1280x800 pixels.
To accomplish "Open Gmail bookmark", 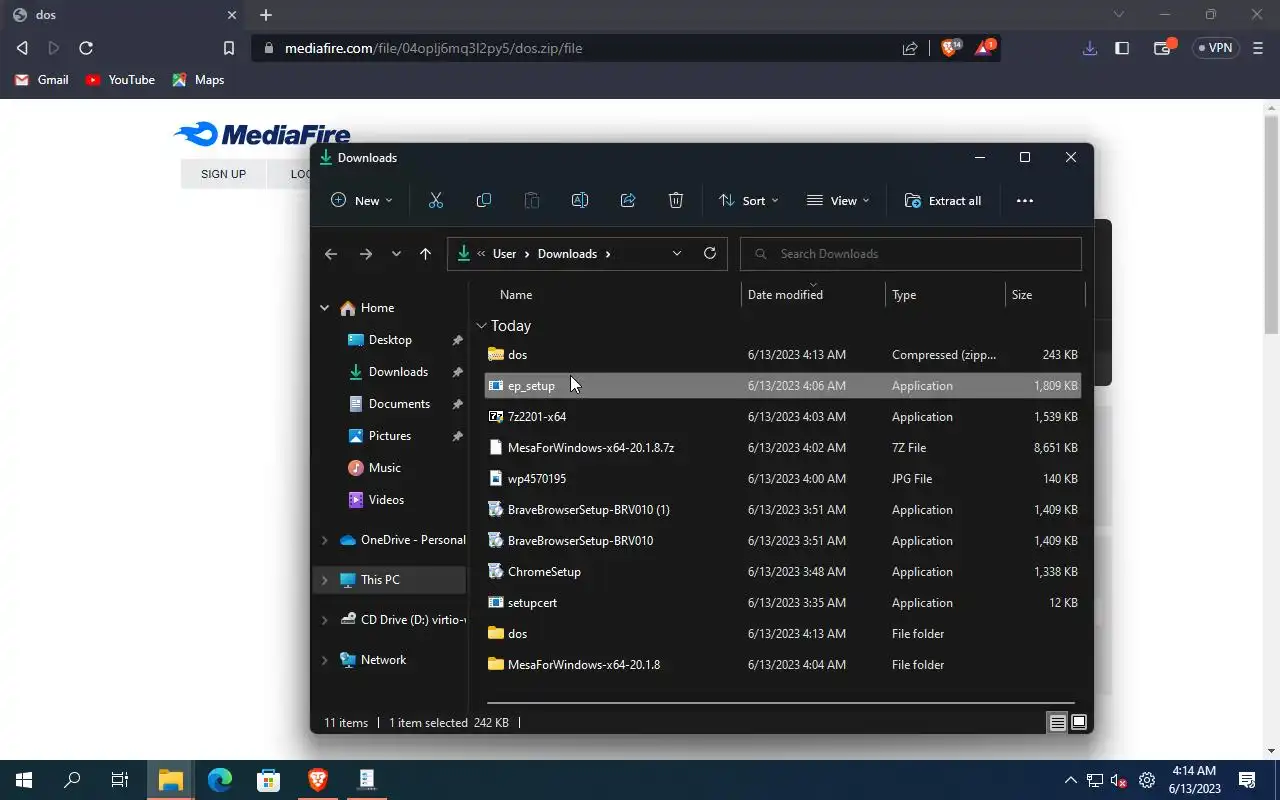I will click(42, 80).
